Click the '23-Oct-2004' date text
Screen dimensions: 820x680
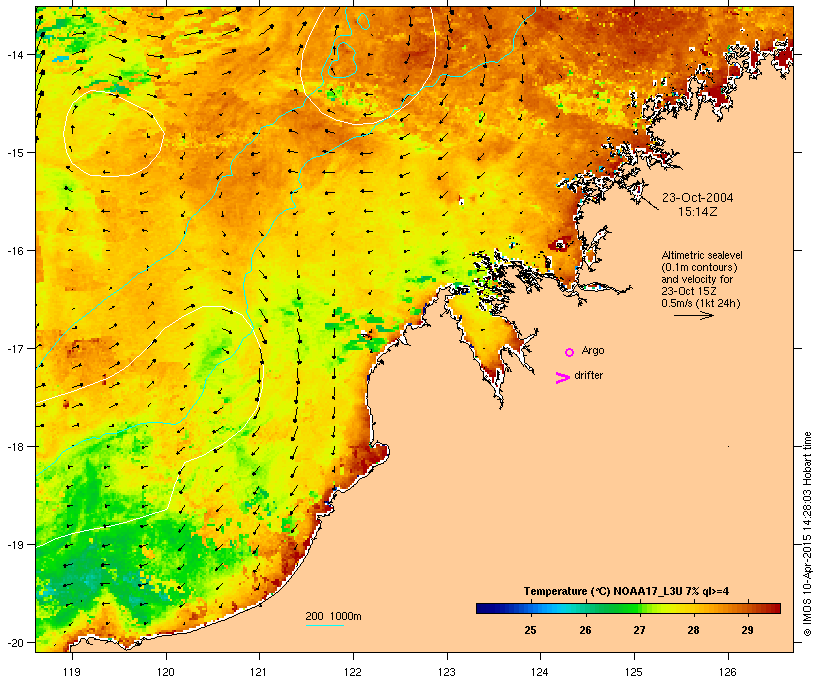click(x=698, y=198)
